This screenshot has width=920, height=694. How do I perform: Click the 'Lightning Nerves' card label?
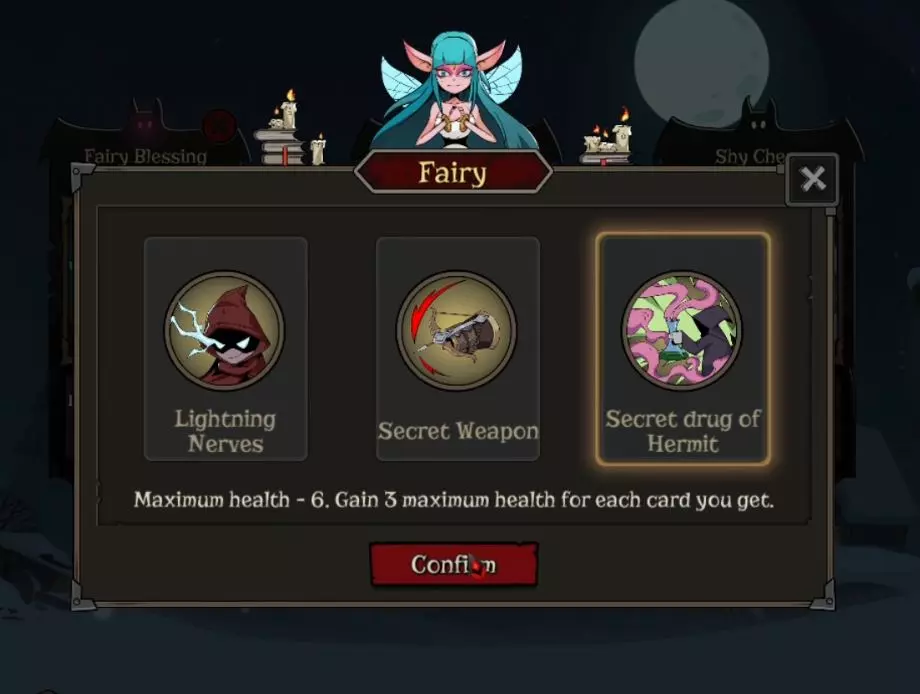(x=225, y=431)
